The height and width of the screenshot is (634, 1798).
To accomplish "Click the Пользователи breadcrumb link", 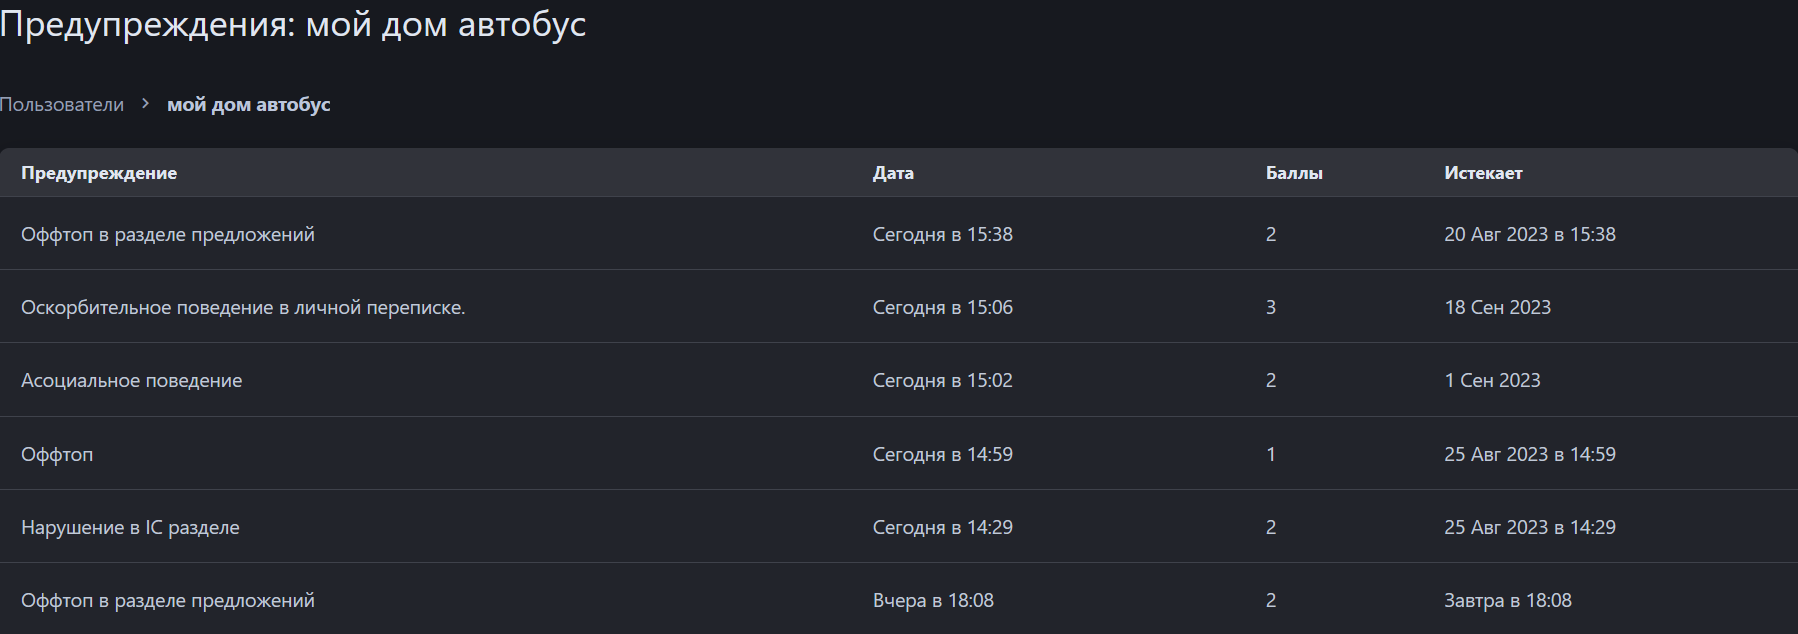I will 62,105.
